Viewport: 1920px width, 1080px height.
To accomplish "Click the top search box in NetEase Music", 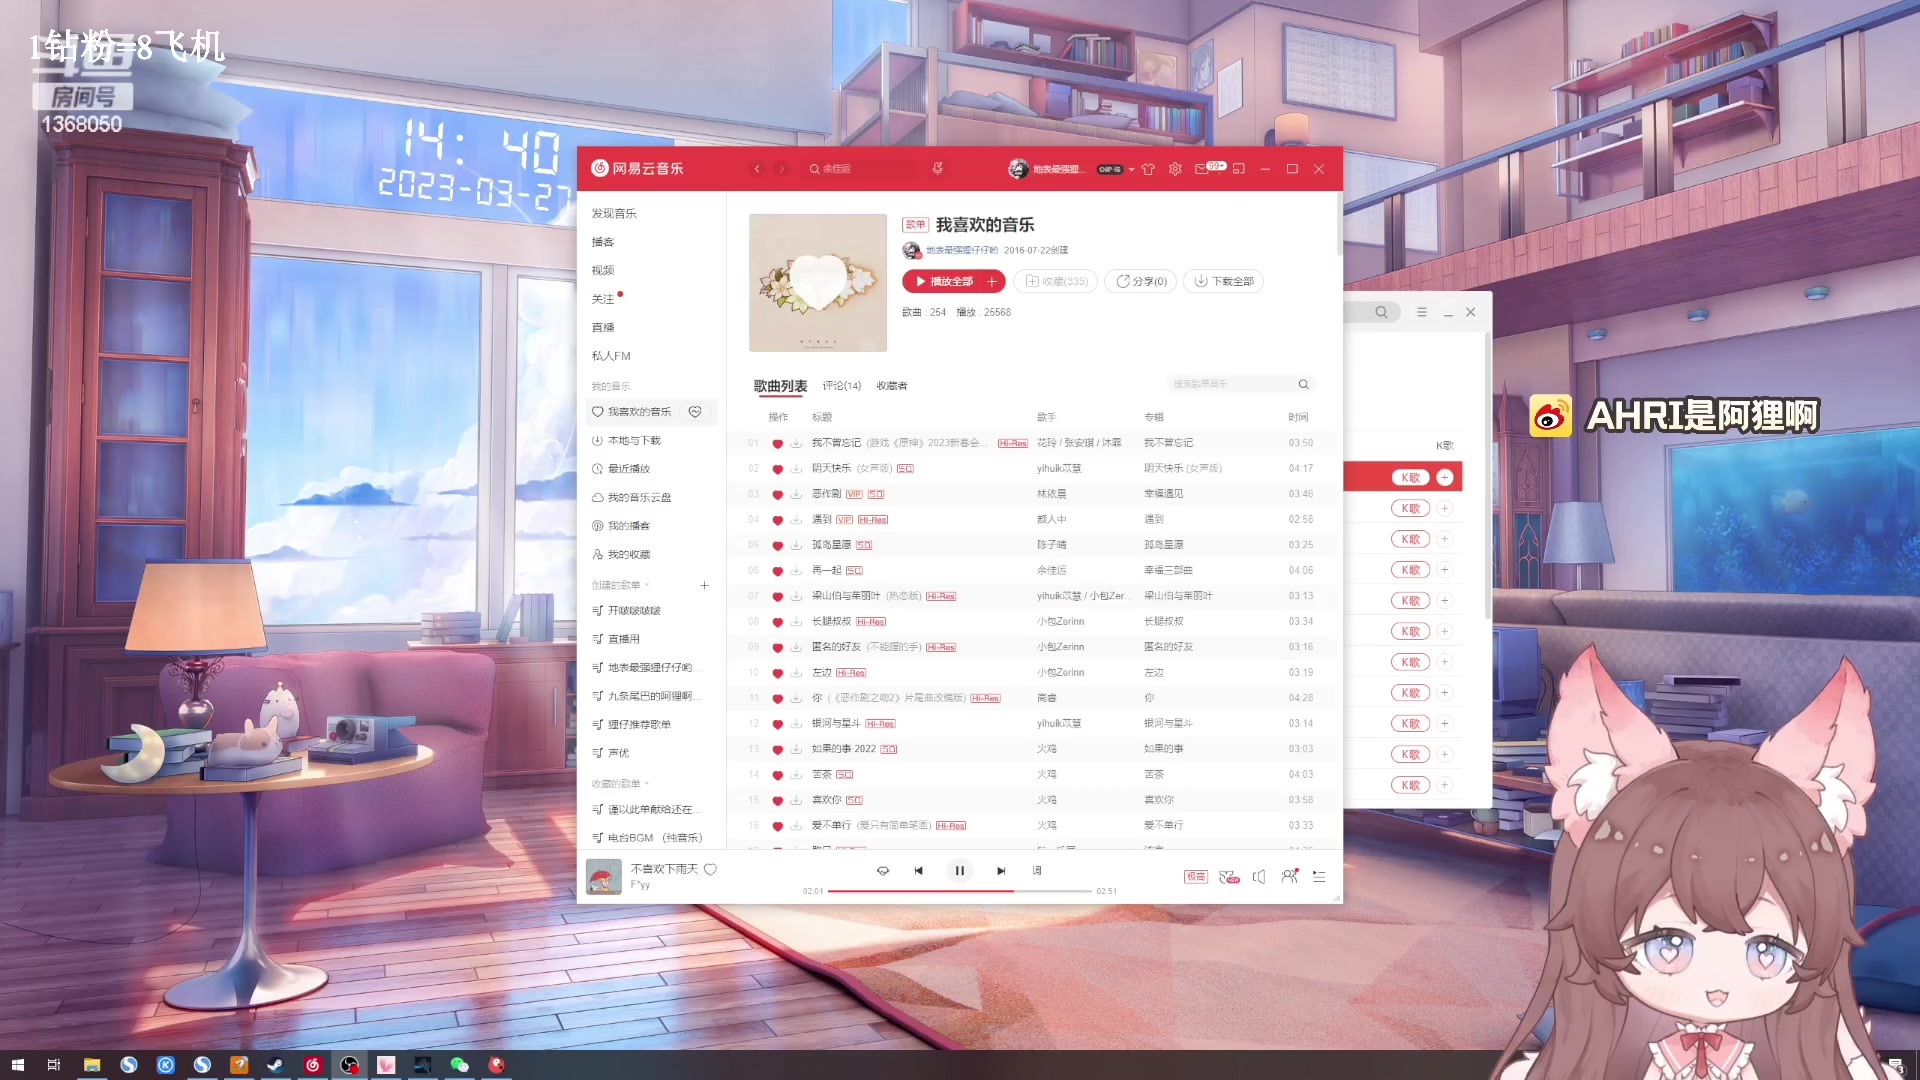I will (x=862, y=169).
